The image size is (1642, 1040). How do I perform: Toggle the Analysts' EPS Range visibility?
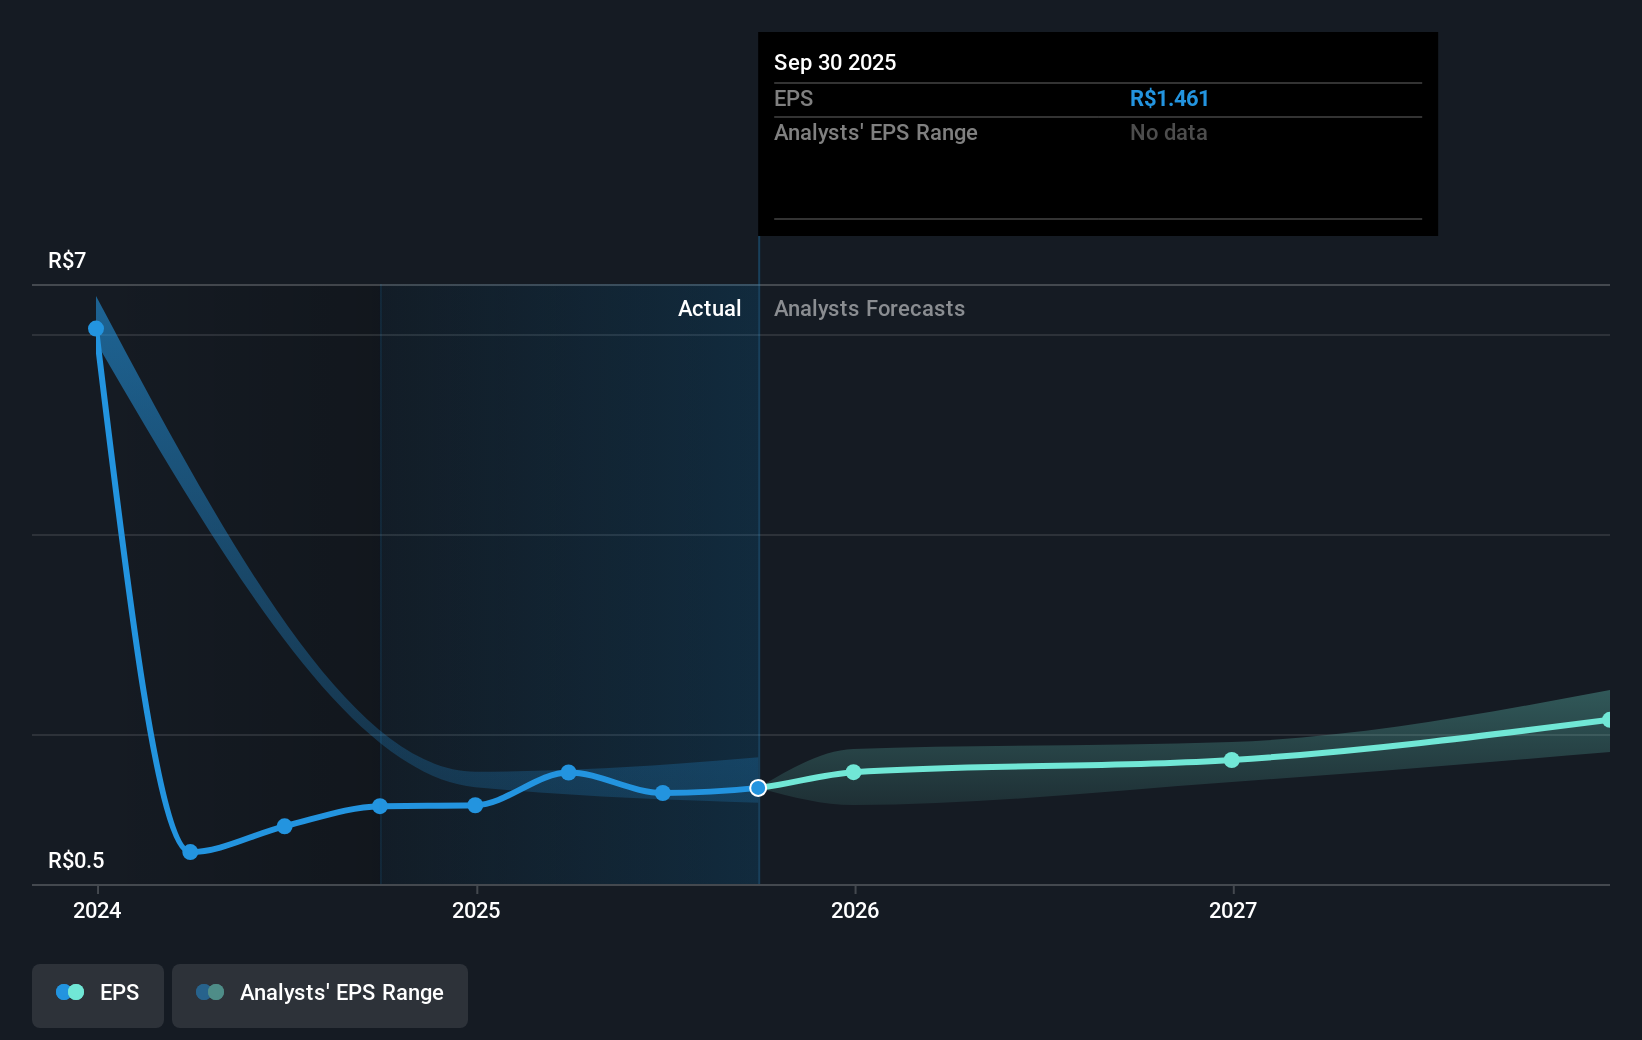click(319, 994)
